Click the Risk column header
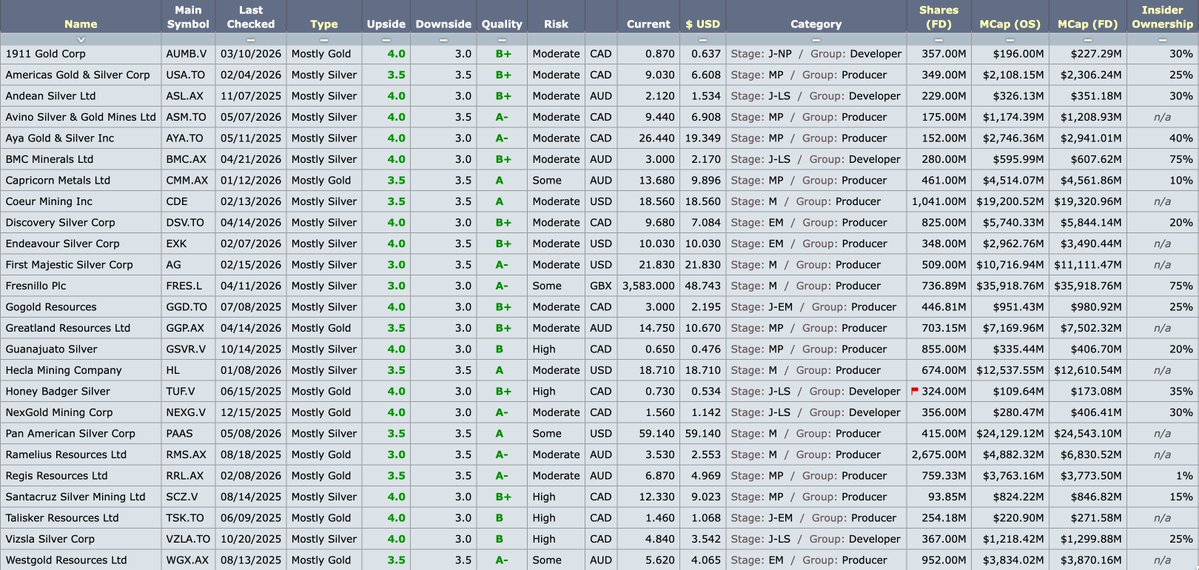This screenshot has width=1199, height=570. click(556, 24)
